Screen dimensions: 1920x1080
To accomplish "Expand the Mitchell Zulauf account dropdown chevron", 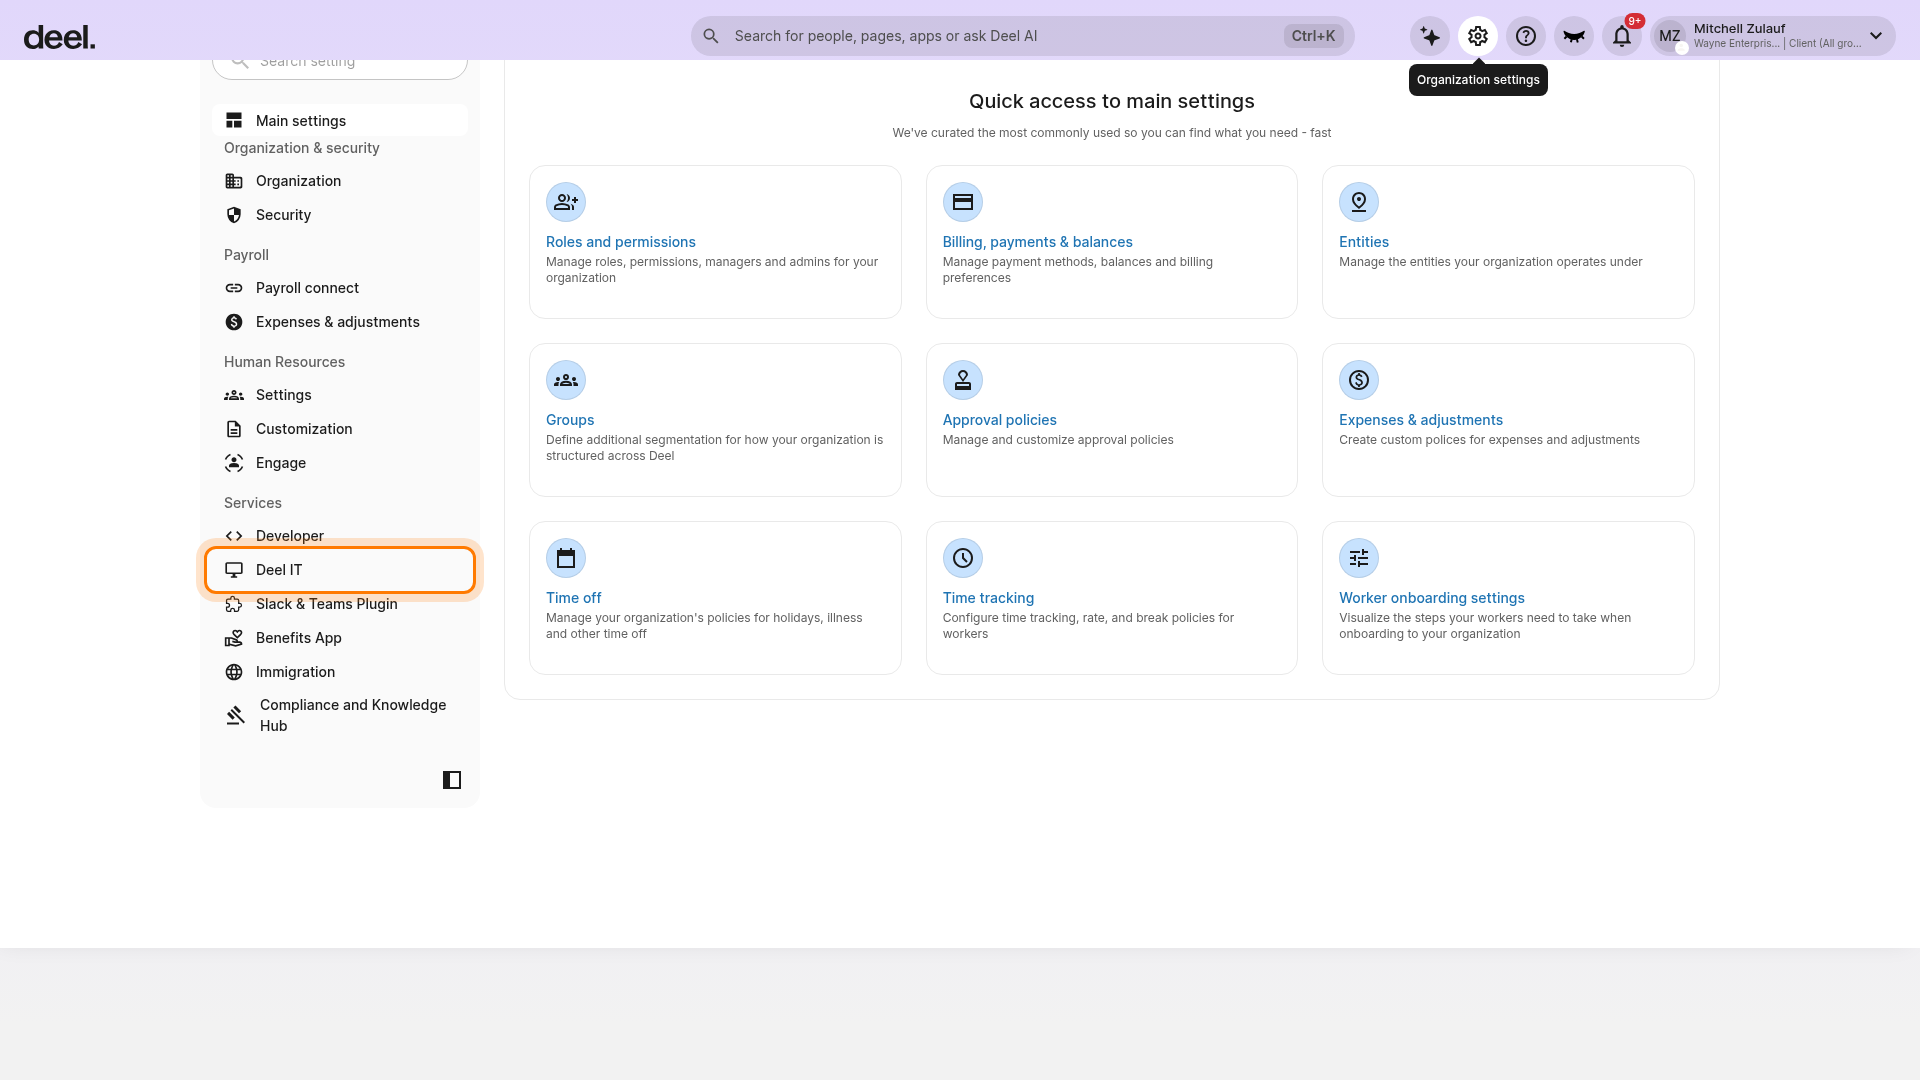I will click(x=1876, y=36).
